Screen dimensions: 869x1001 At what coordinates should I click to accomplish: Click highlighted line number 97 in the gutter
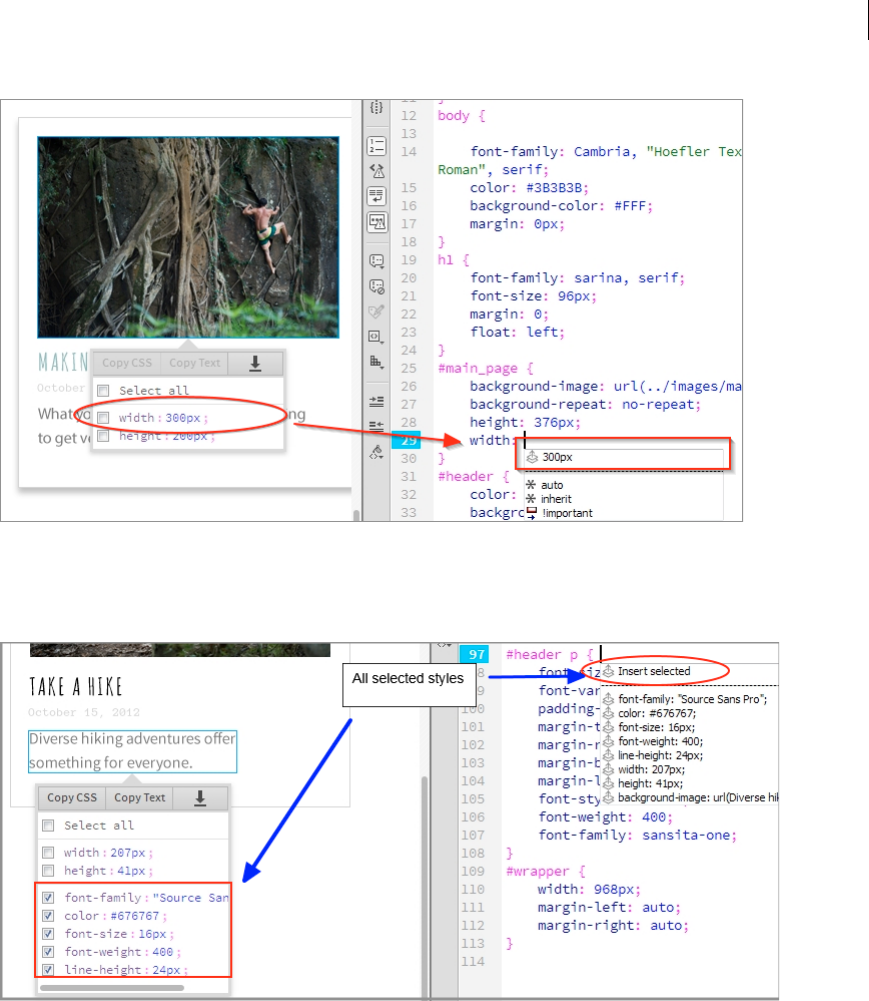(x=474, y=654)
